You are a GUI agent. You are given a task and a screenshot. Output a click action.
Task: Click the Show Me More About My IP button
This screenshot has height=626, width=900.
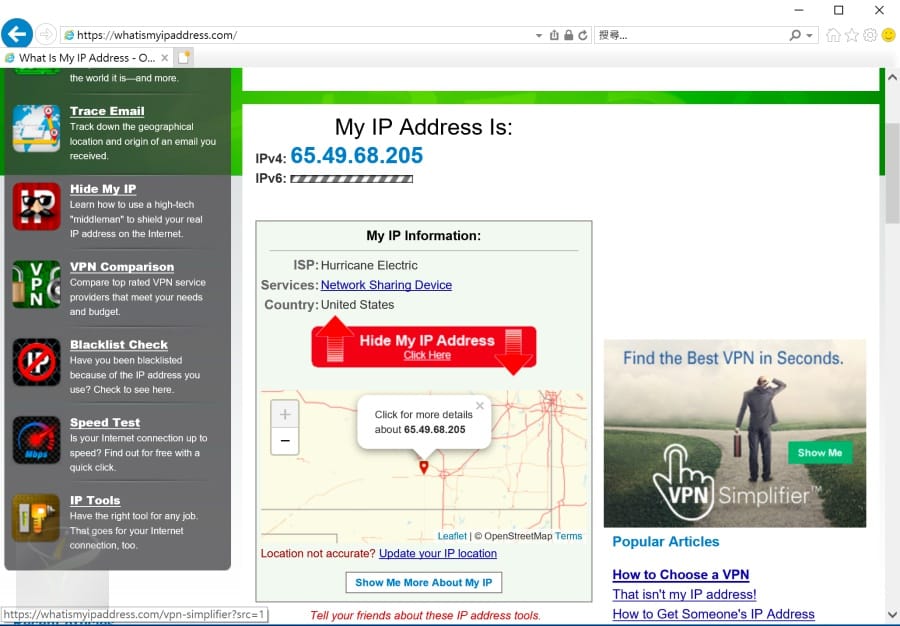[423, 582]
